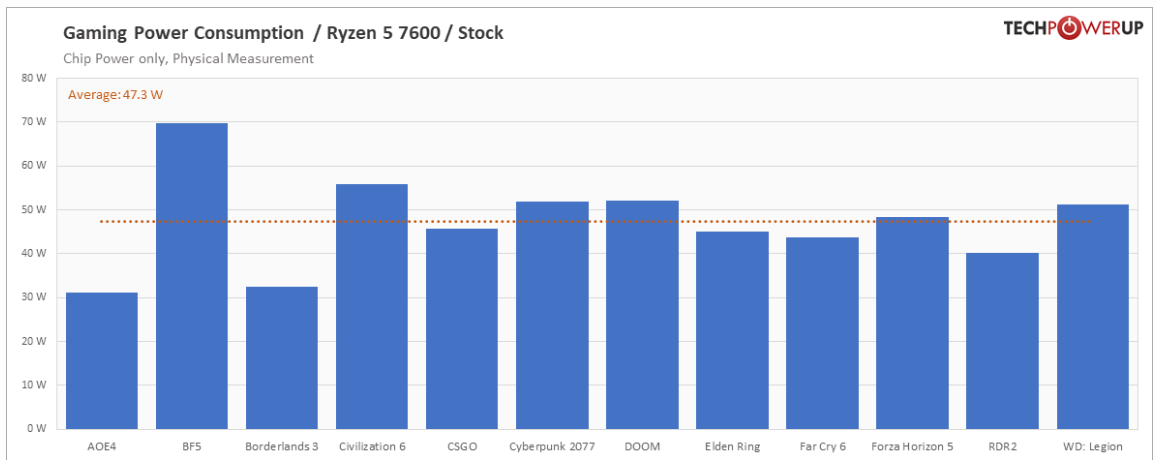Click the Cyberpunk 2077 bar

[552, 315]
